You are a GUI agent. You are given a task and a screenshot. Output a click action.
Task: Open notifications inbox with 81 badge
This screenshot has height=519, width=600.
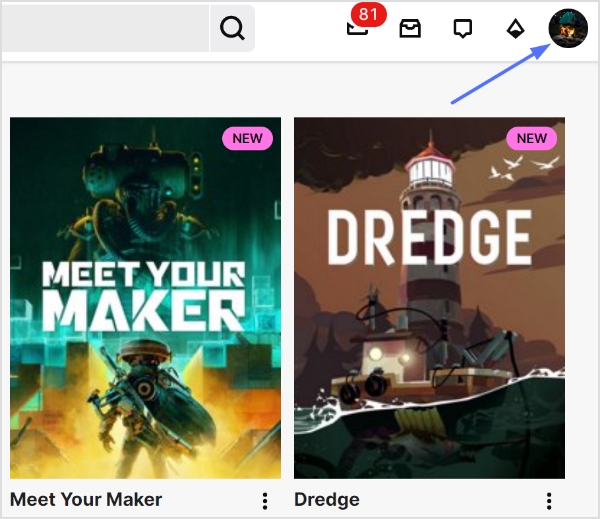click(x=358, y=28)
